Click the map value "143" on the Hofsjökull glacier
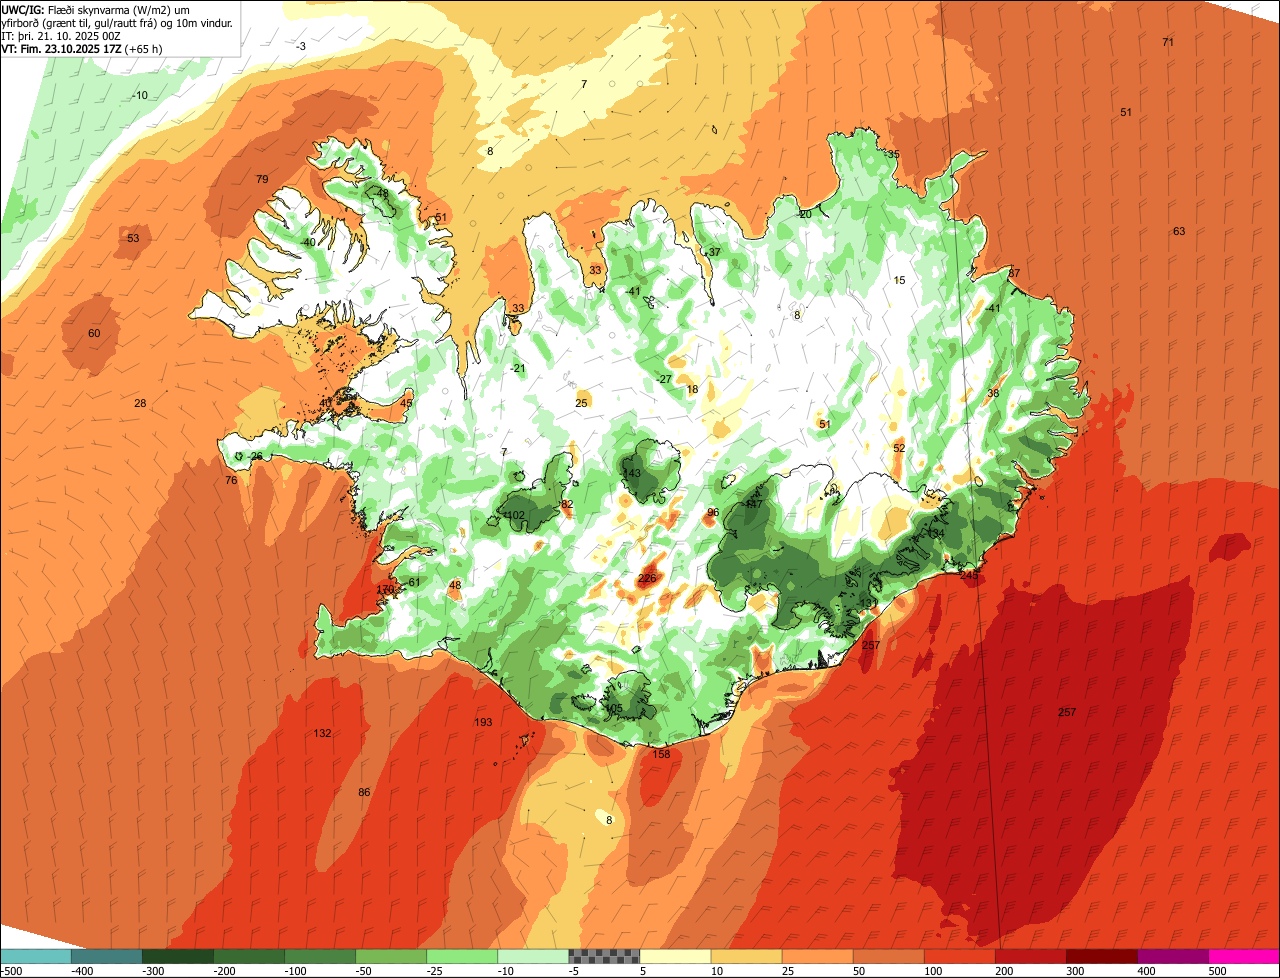Screen dimensions: 1280x978 click(x=631, y=474)
